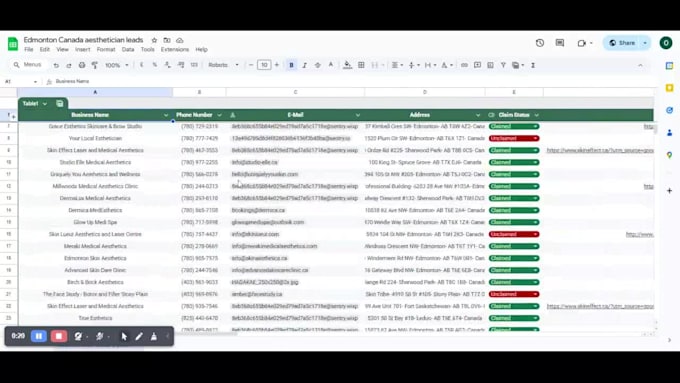Open the 123 number format menu
Screen dimensions: 680x383
(194, 65)
